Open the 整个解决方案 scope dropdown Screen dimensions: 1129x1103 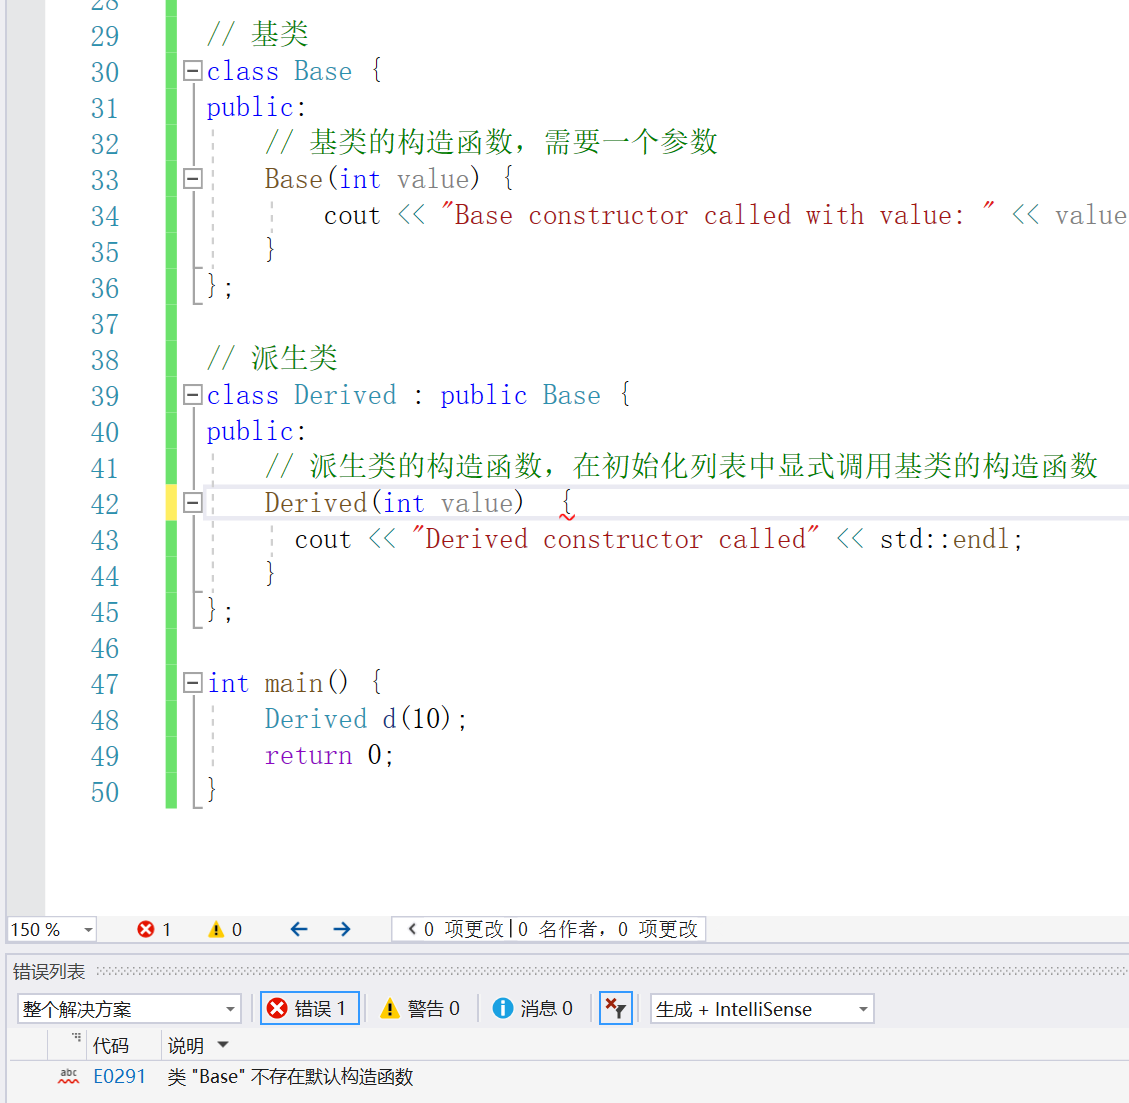pyautogui.click(x=129, y=1009)
